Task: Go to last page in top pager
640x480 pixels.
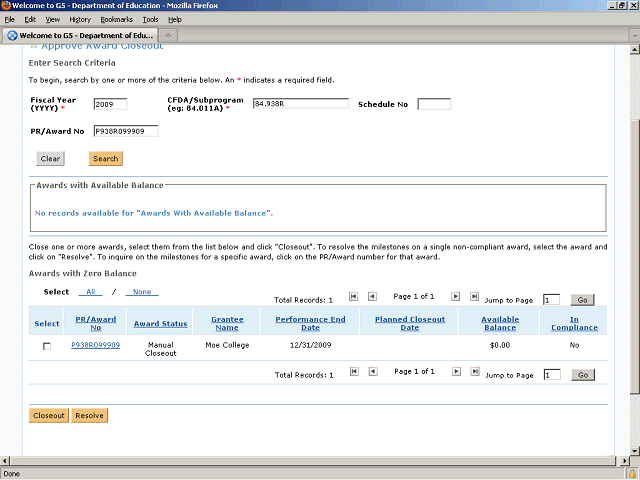Action: 474,296
